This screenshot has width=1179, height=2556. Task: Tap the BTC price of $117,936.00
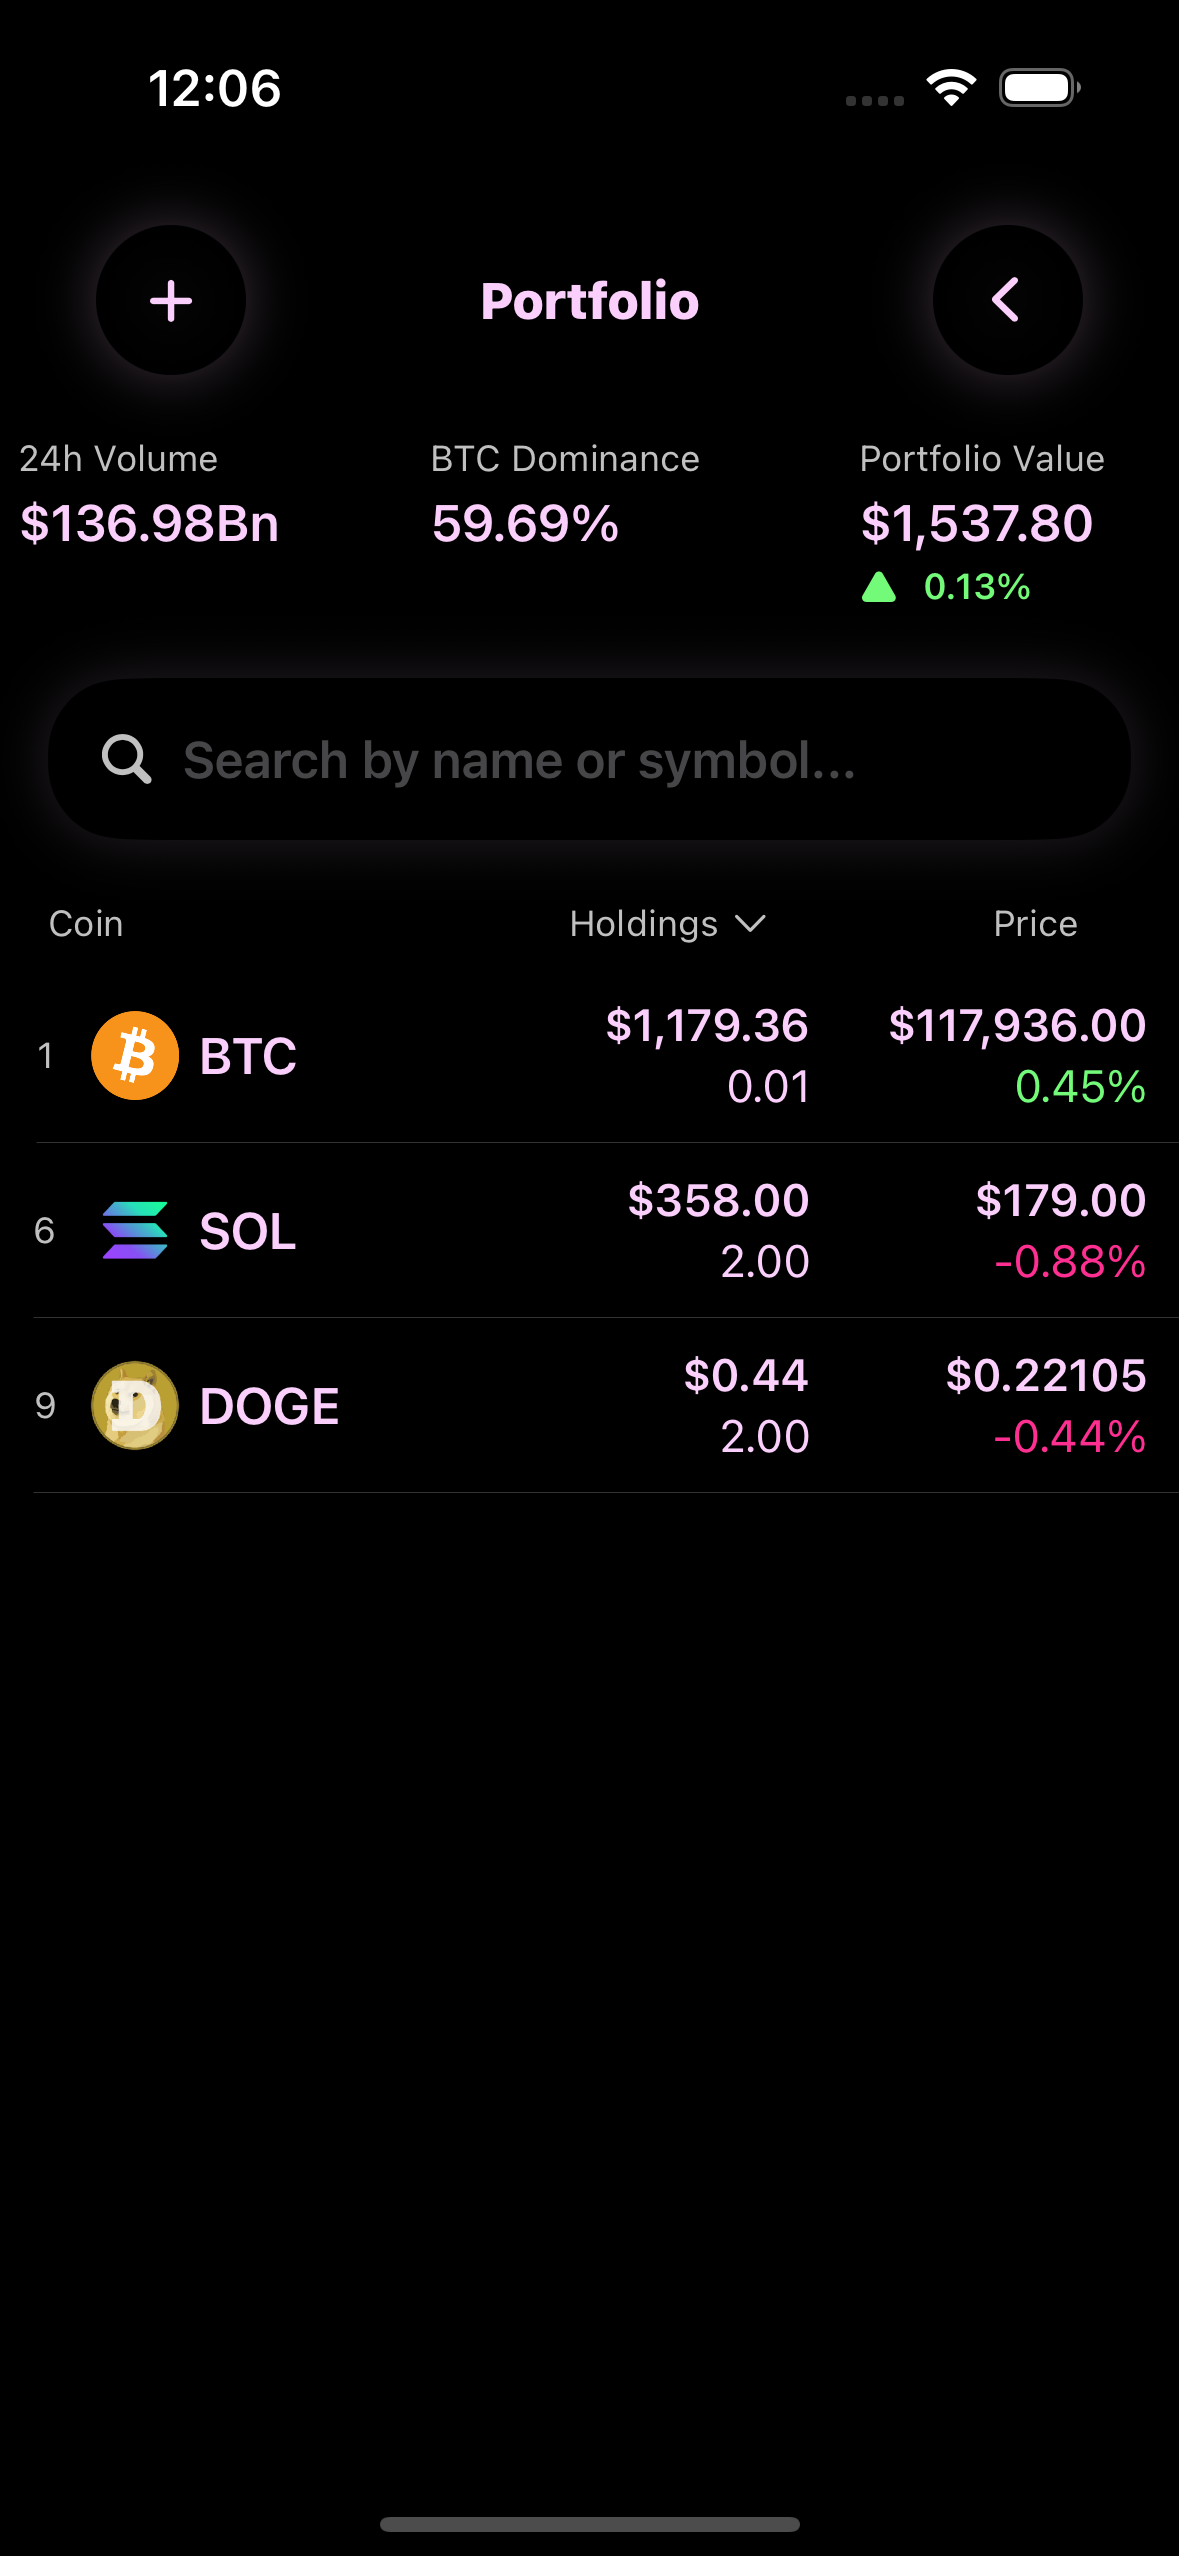[x=1017, y=1026]
